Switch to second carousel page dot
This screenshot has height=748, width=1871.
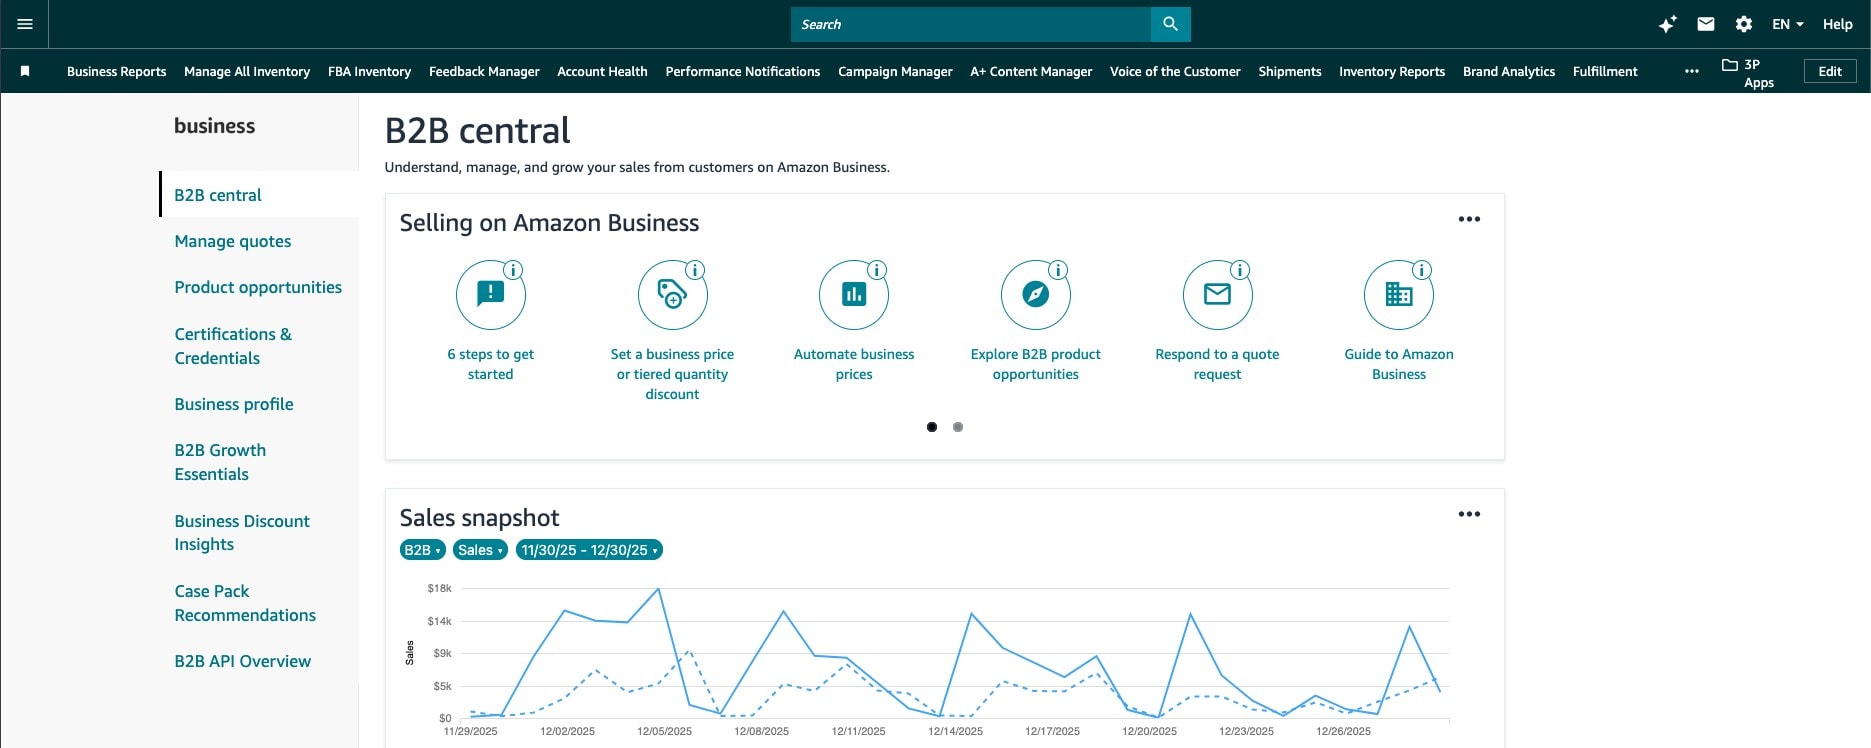click(958, 427)
